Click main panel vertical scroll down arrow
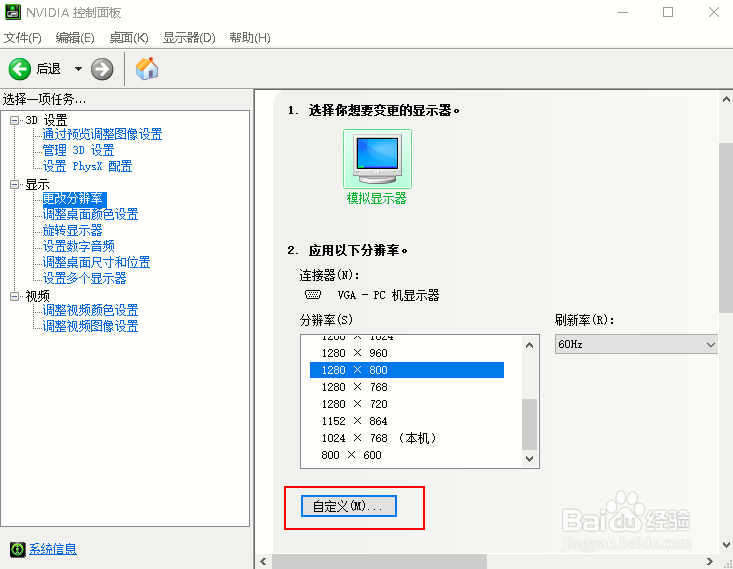This screenshot has width=733, height=569. [x=726, y=545]
